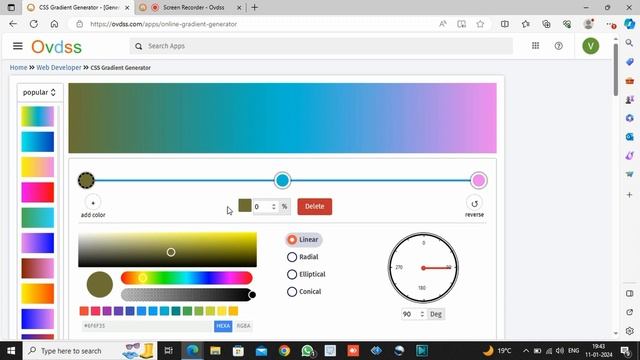The image size is (640, 360).
Task: Select the yellow-to-pink preset thumbnail
Action: click(38, 167)
